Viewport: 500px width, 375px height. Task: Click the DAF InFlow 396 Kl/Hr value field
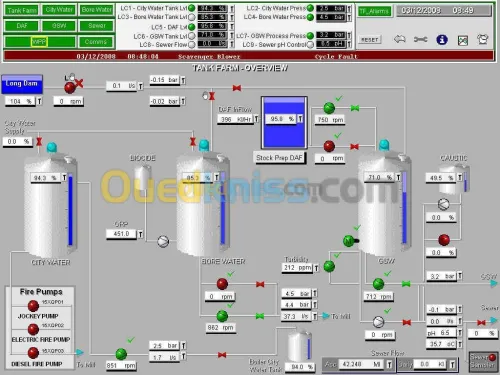tap(236, 119)
